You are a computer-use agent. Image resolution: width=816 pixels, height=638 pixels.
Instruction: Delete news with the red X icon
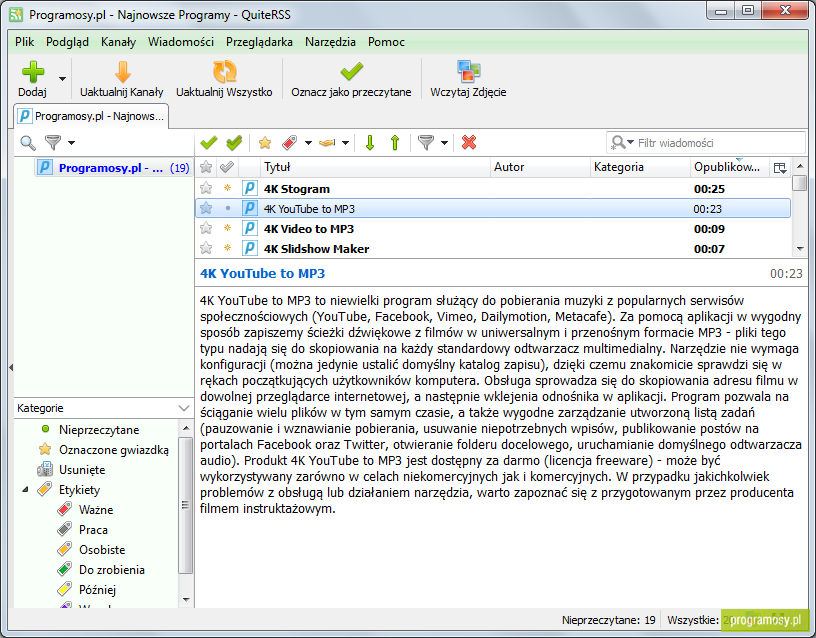tap(469, 142)
